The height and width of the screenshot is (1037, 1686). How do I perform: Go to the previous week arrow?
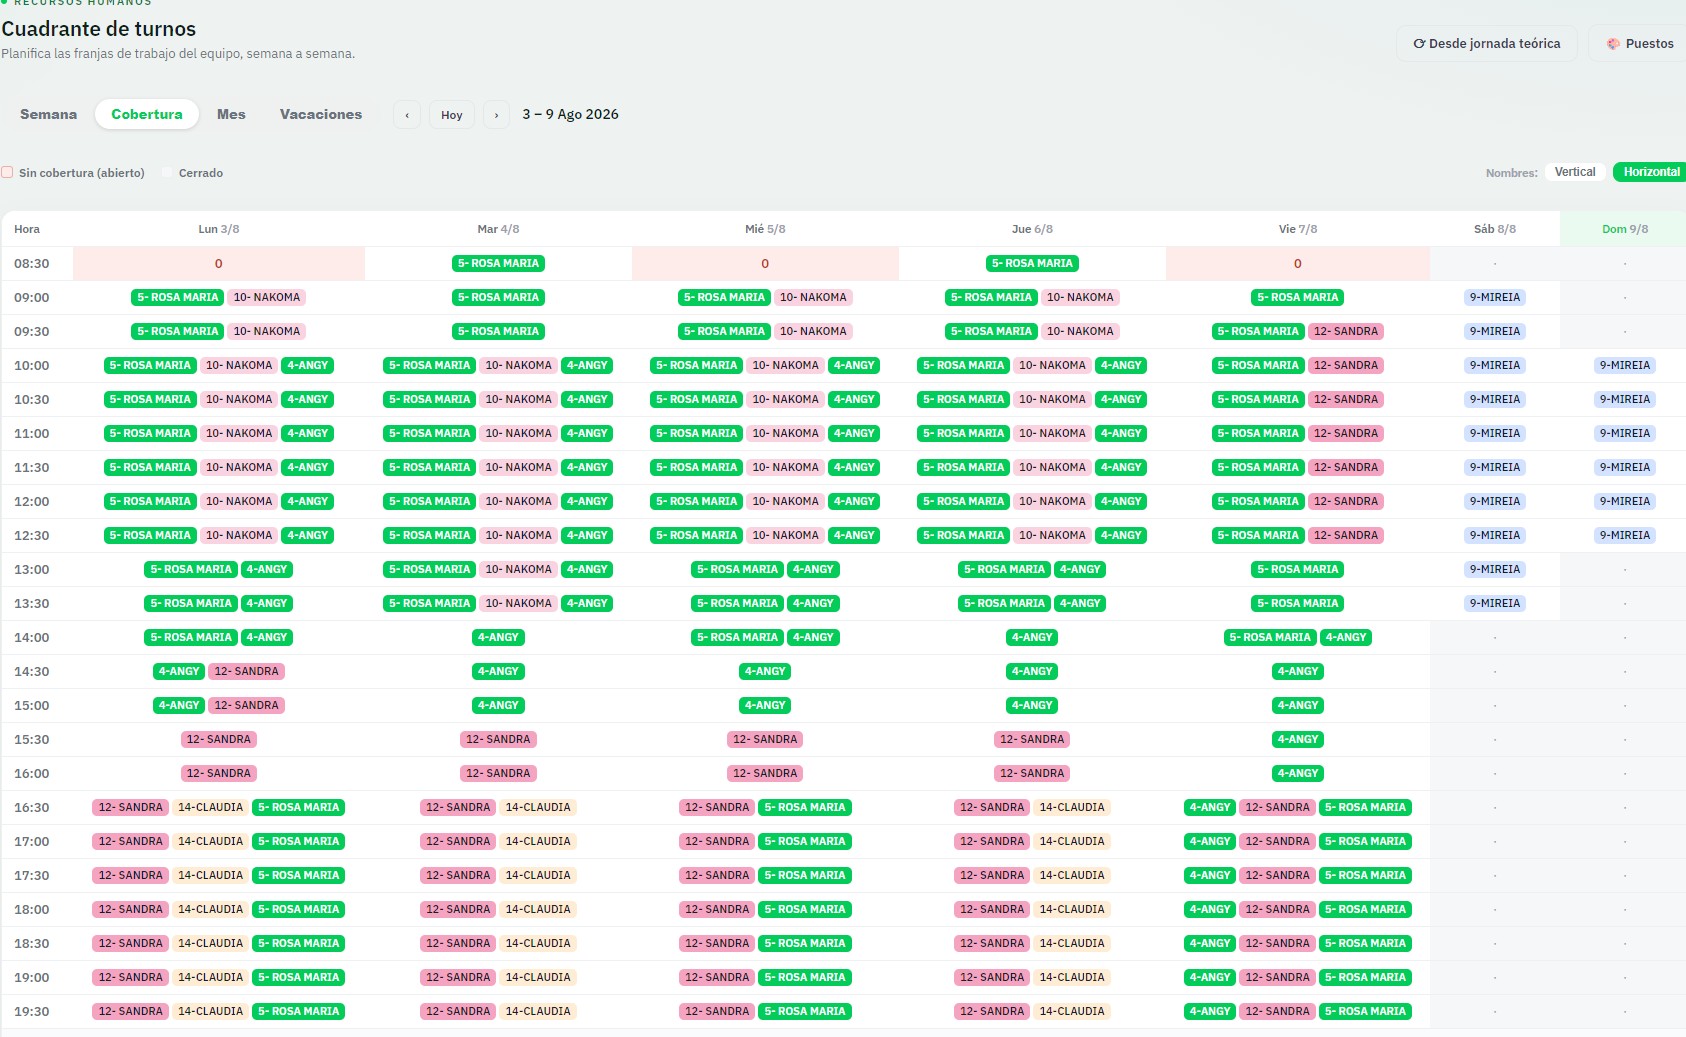407,115
